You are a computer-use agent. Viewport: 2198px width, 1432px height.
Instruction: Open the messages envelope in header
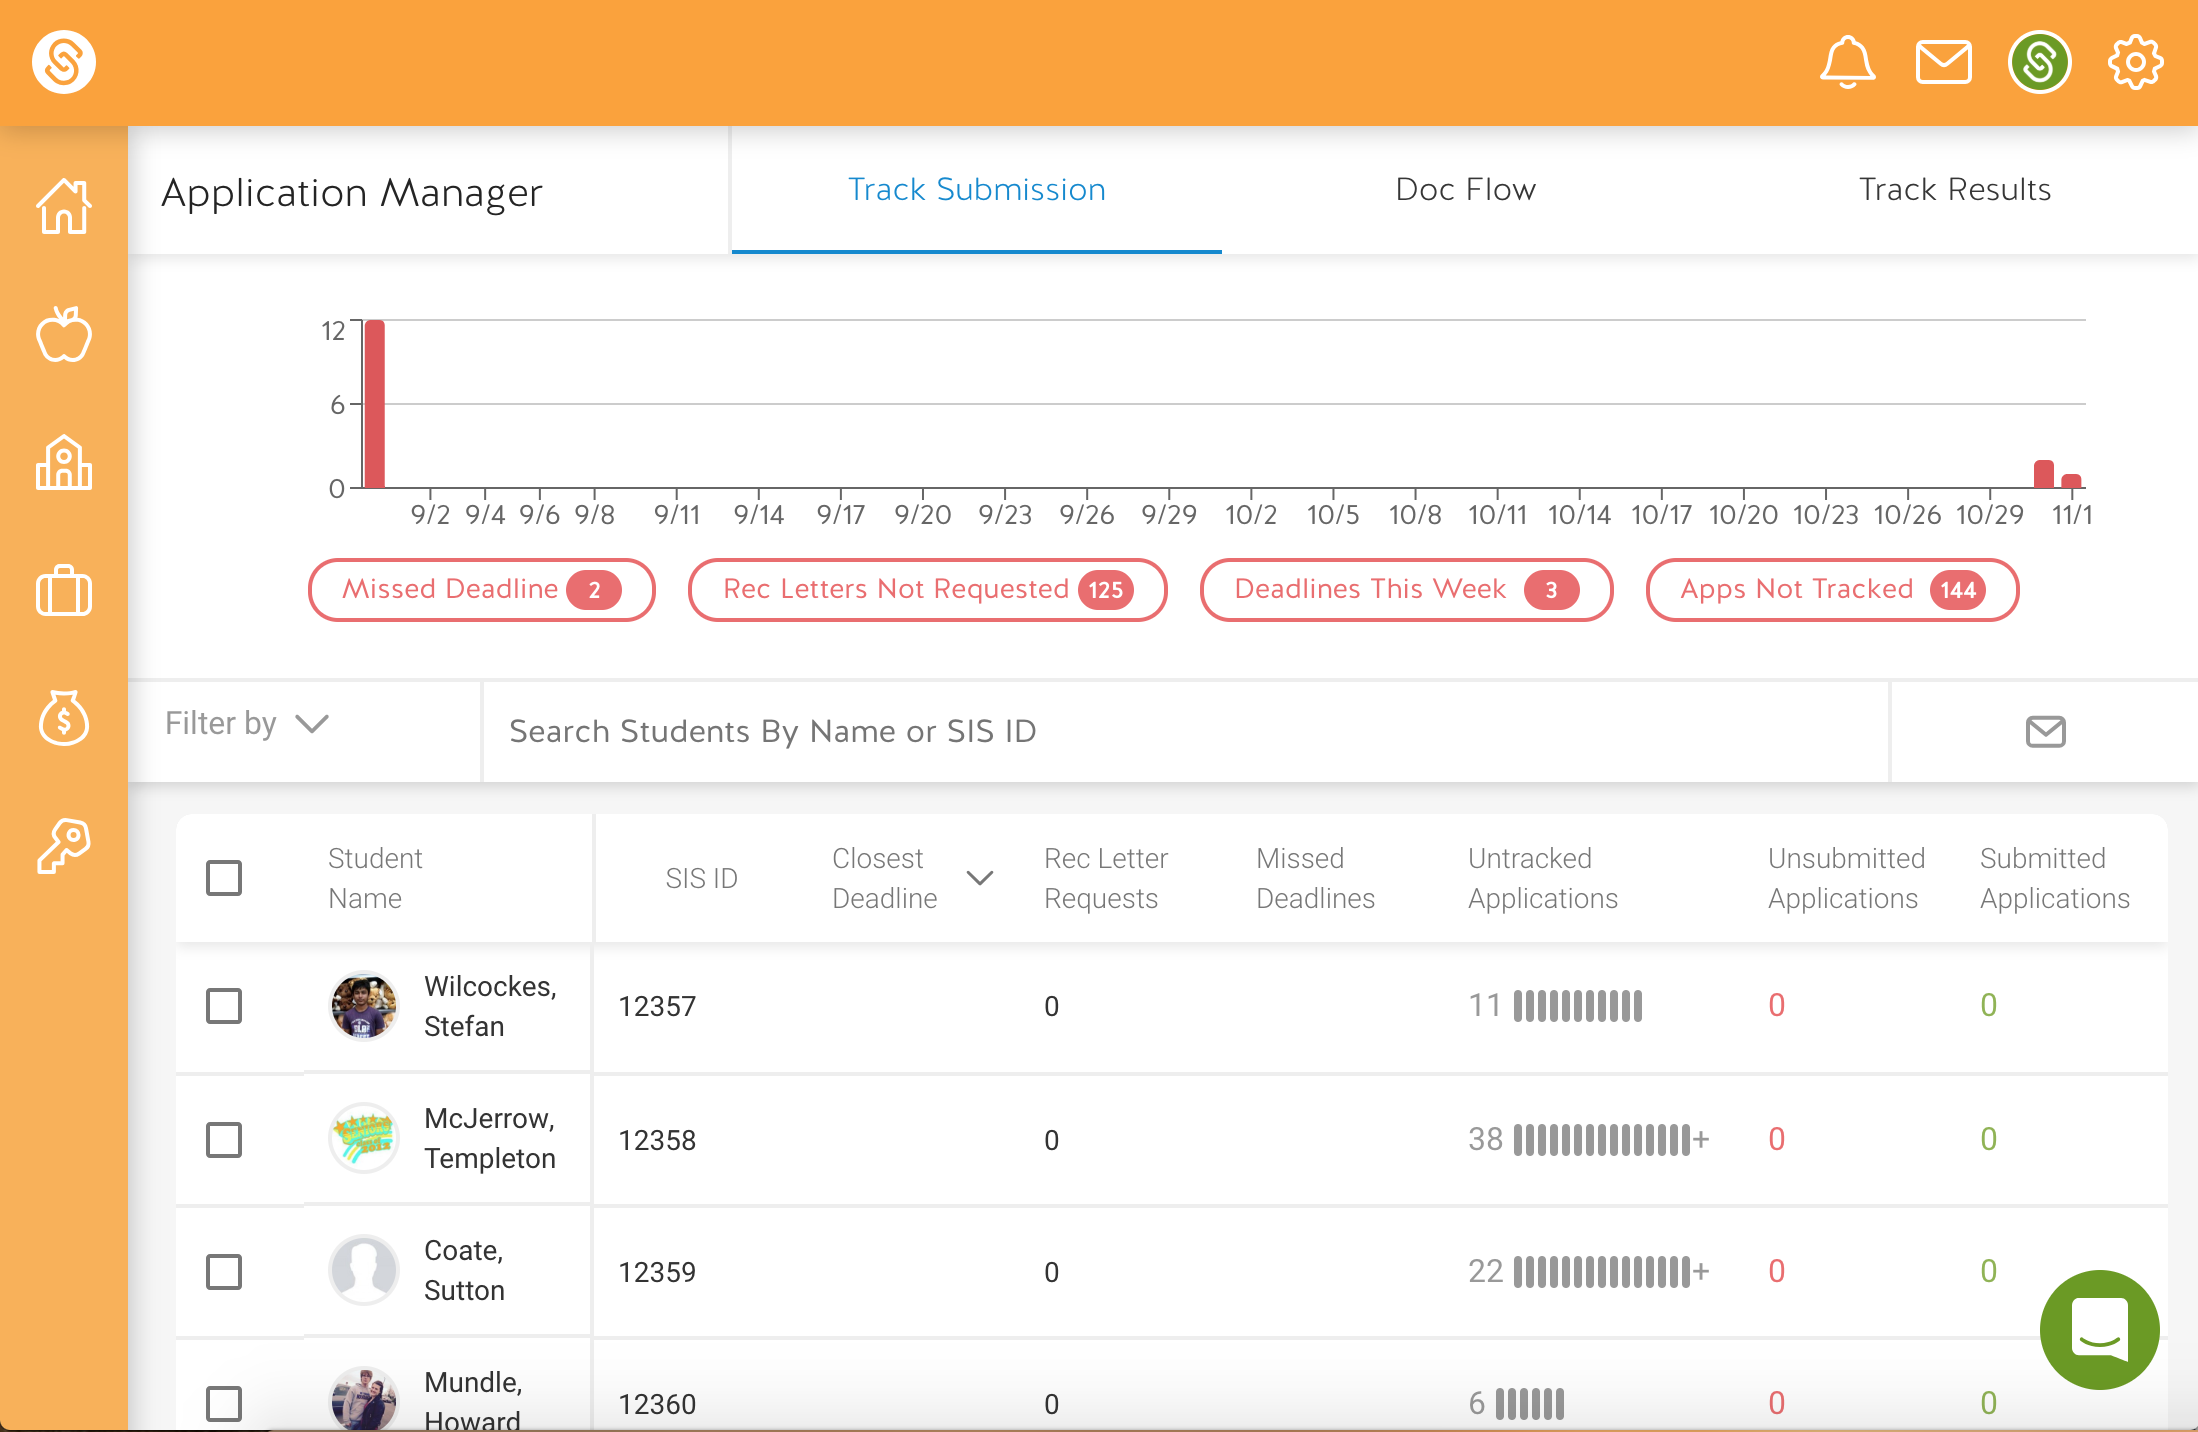tap(1943, 62)
